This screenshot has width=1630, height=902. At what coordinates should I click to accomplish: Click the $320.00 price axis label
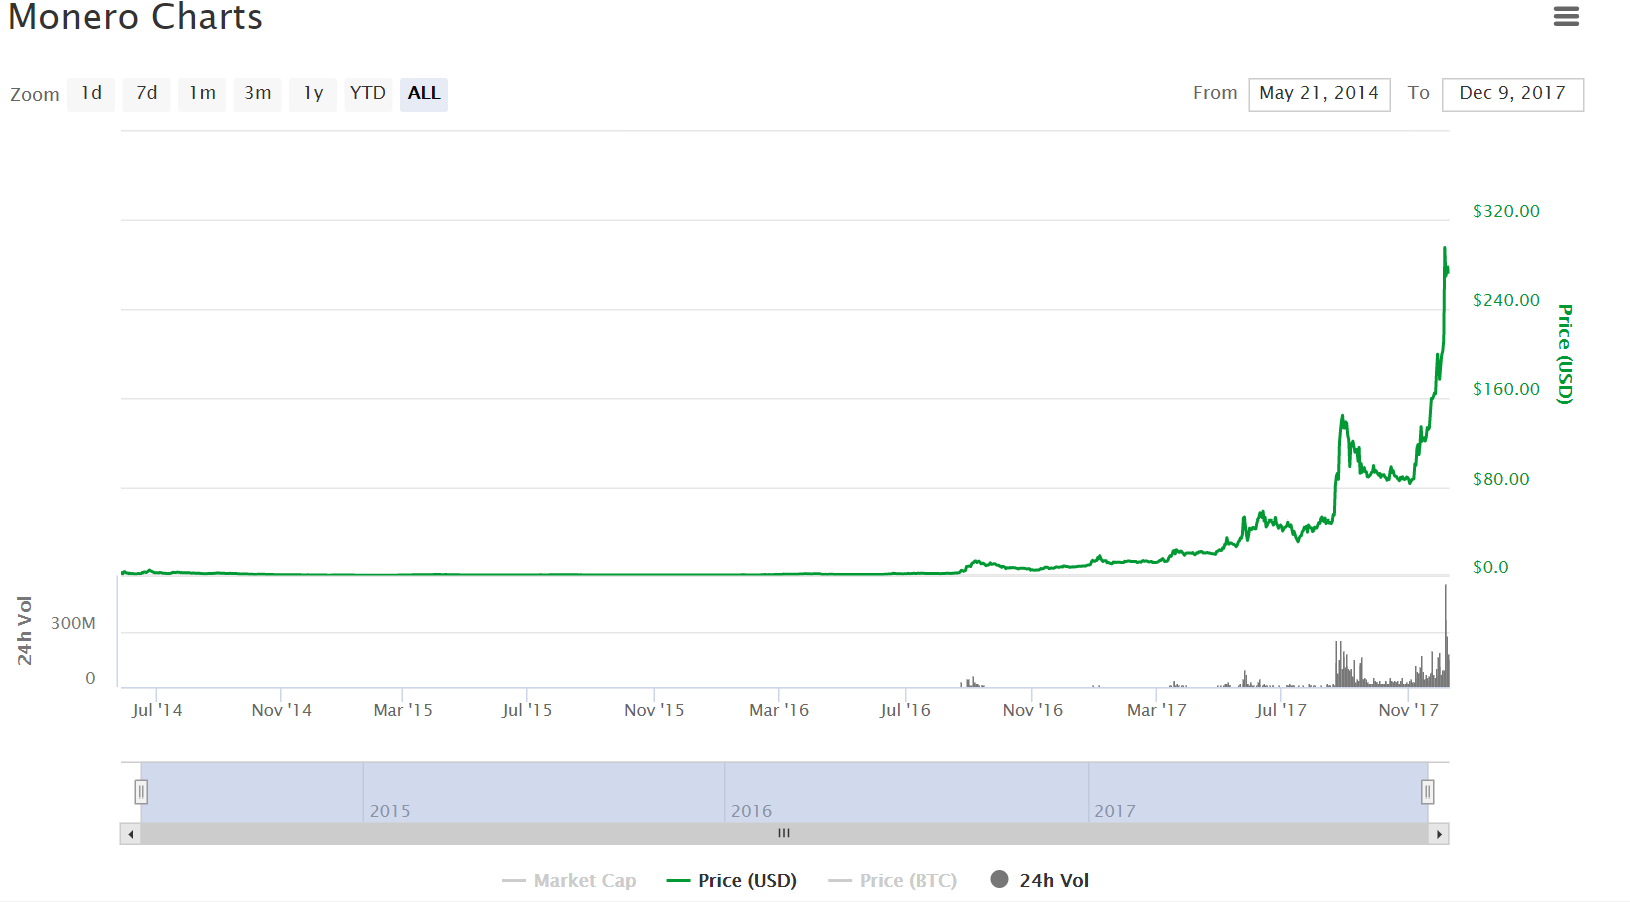click(1506, 211)
